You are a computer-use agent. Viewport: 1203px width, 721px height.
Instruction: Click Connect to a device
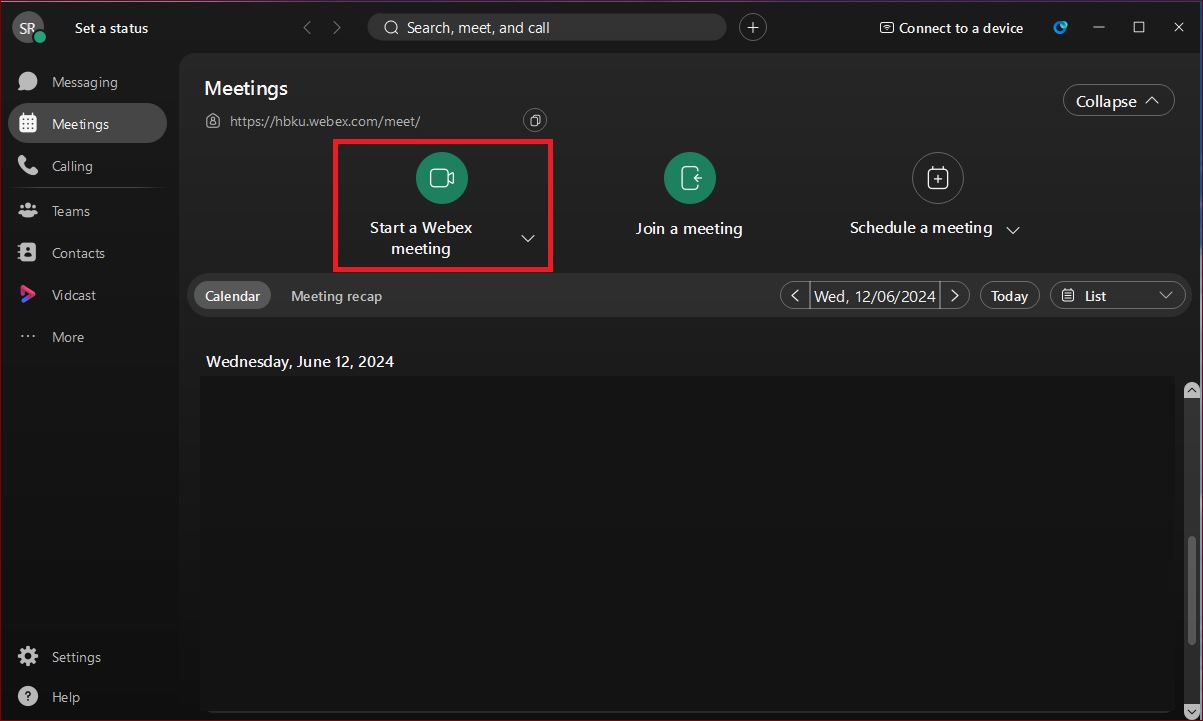[951, 28]
